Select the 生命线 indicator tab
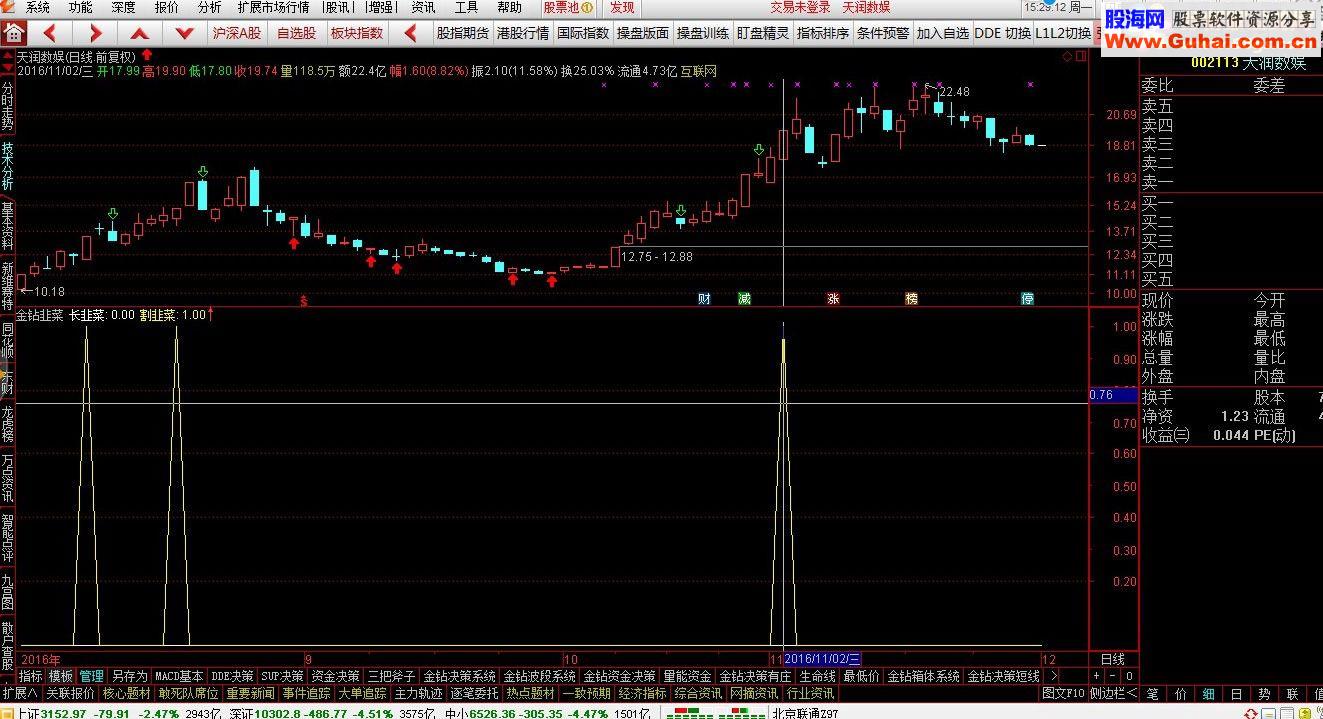1323x719 pixels. coord(817,676)
